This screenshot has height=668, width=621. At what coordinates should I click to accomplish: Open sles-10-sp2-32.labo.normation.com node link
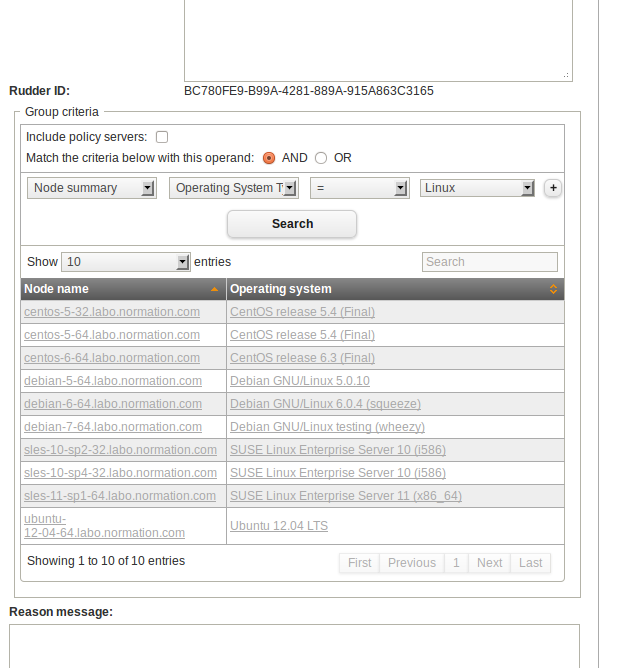click(x=121, y=450)
